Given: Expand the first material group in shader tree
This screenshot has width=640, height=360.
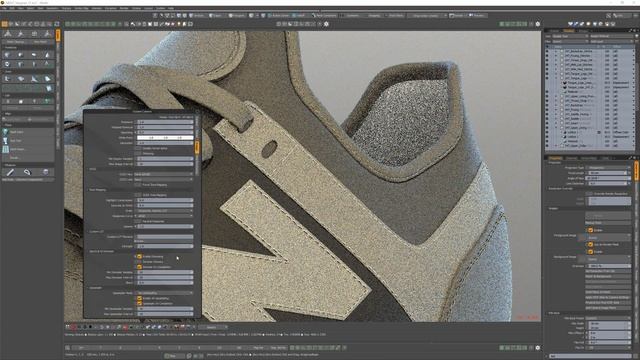Looking at the screenshot, I should pyautogui.click(x=556, y=51).
